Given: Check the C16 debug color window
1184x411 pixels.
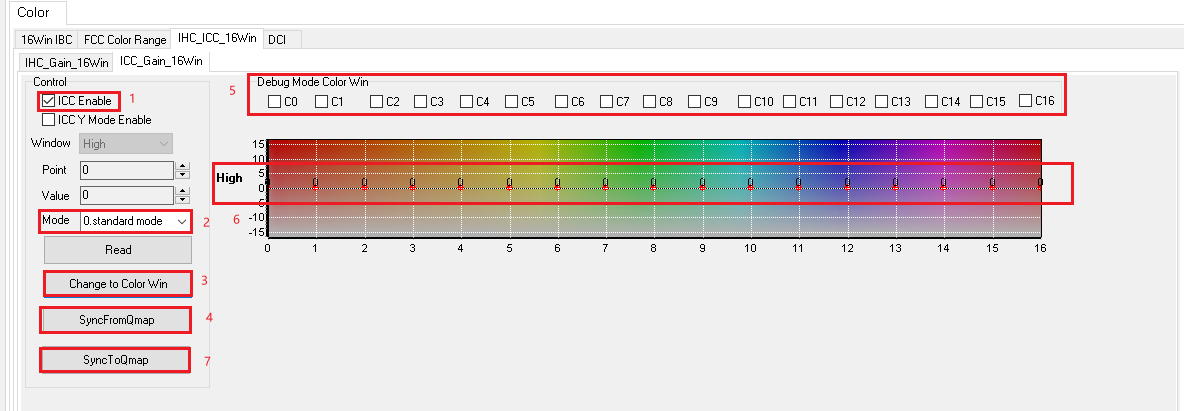Looking at the screenshot, I should click(1025, 100).
